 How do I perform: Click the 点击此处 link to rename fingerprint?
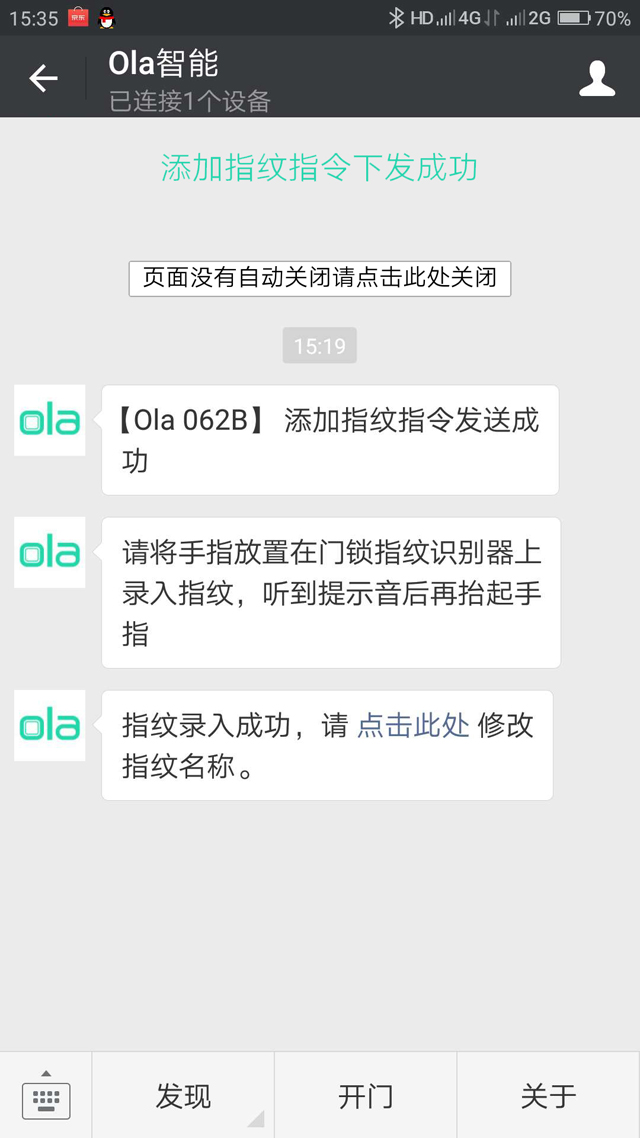(x=411, y=725)
